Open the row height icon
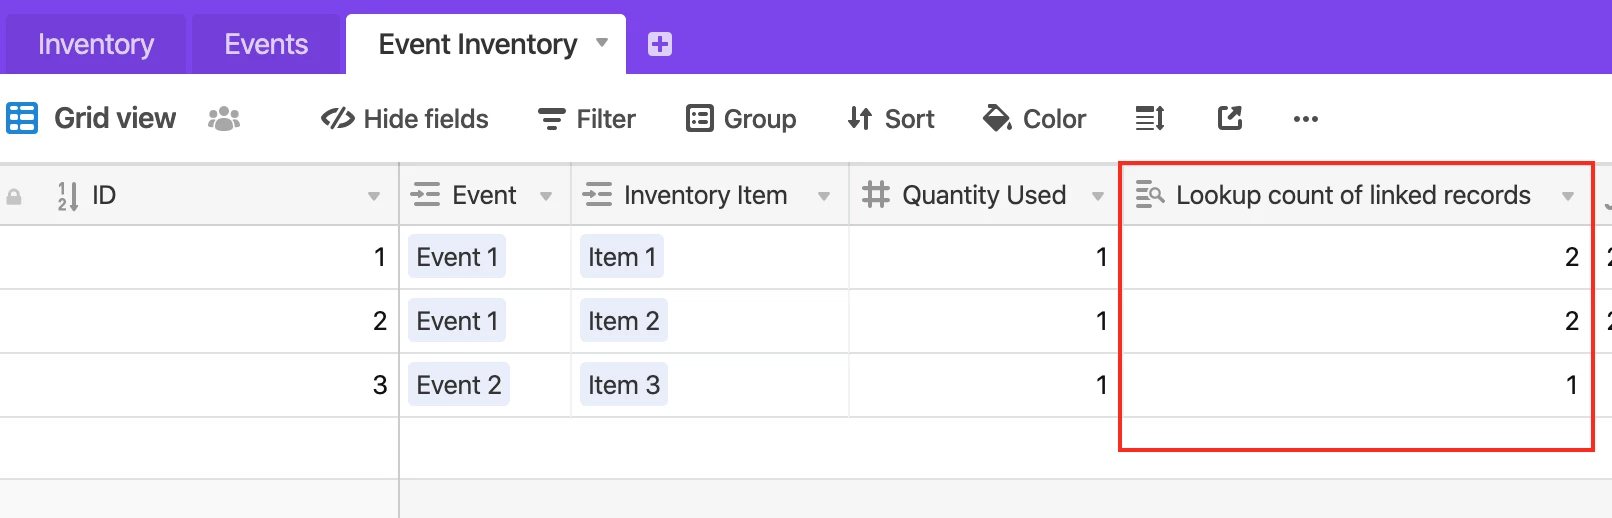The width and height of the screenshot is (1612, 518). (x=1150, y=119)
